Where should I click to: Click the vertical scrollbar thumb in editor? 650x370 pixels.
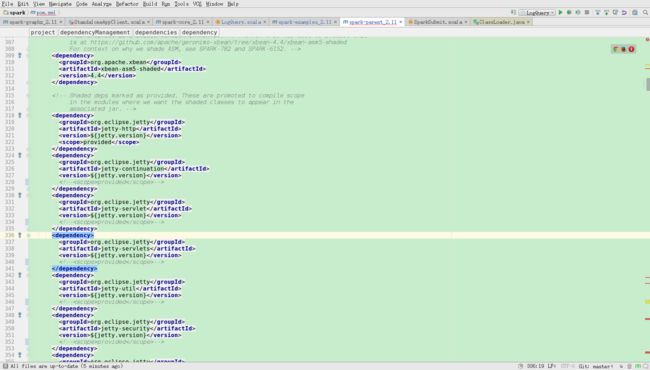click(648, 85)
